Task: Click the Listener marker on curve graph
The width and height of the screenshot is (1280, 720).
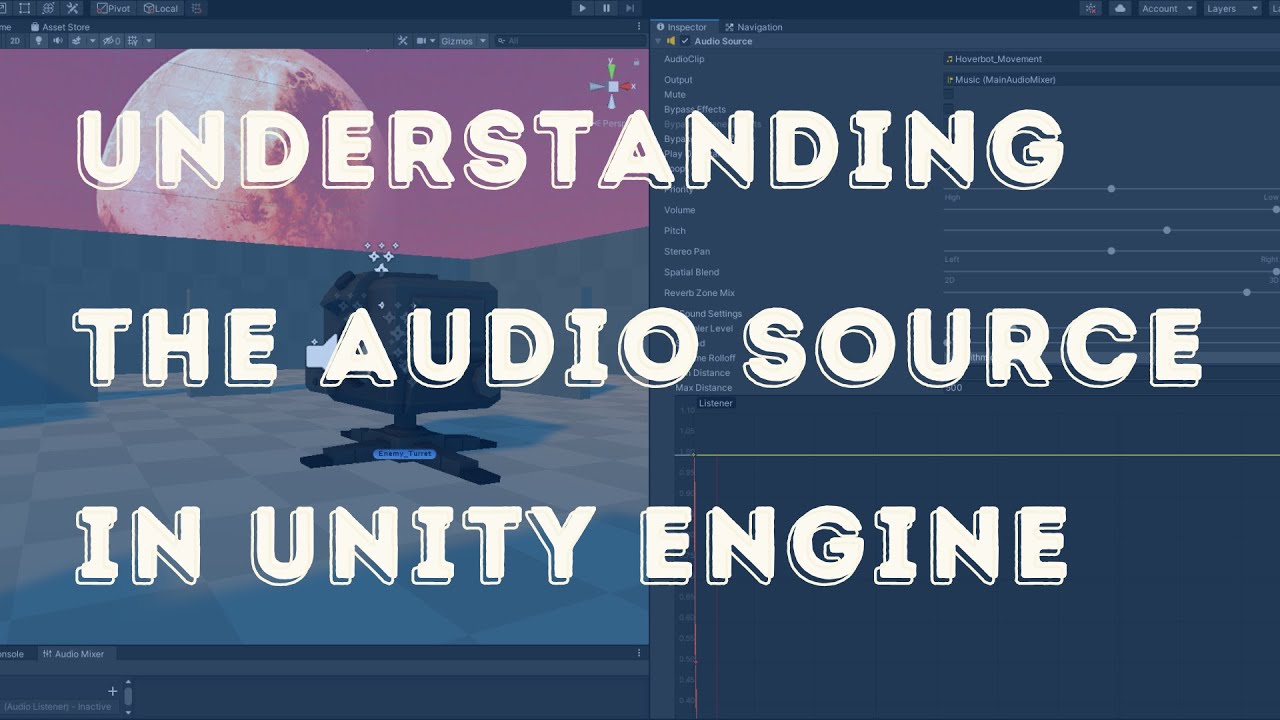Action: [715, 403]
